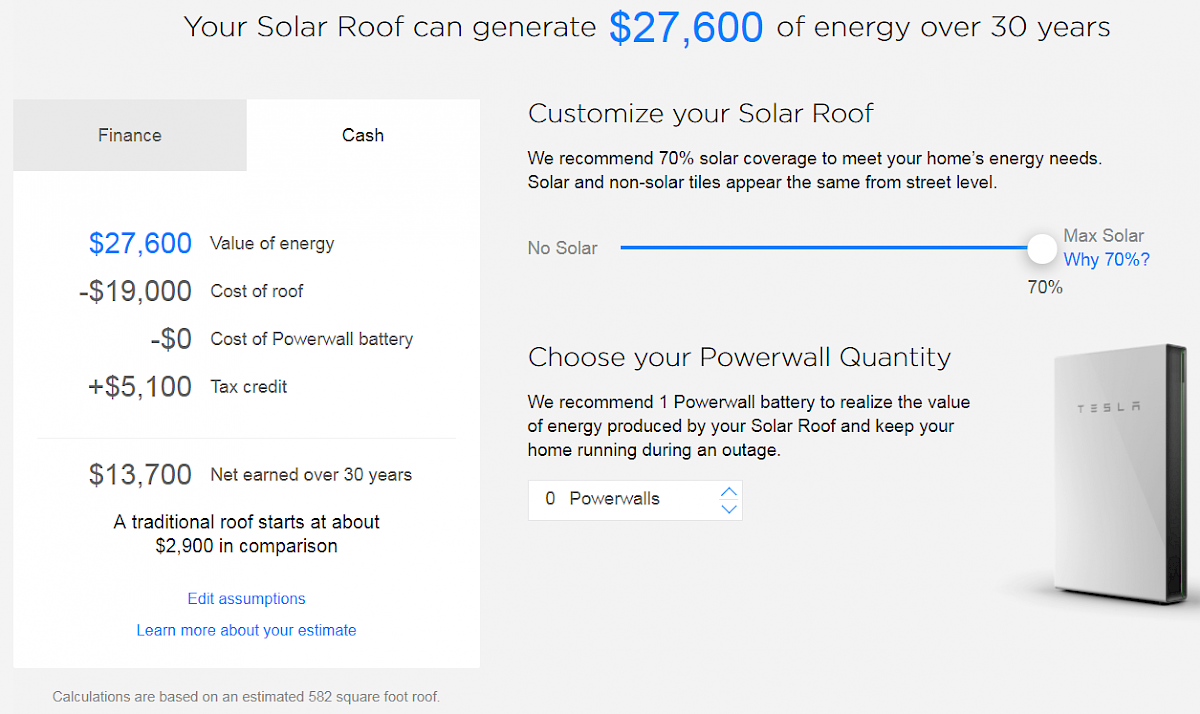
Task: Switch to the Finance tab
Action: click(130, 135)
